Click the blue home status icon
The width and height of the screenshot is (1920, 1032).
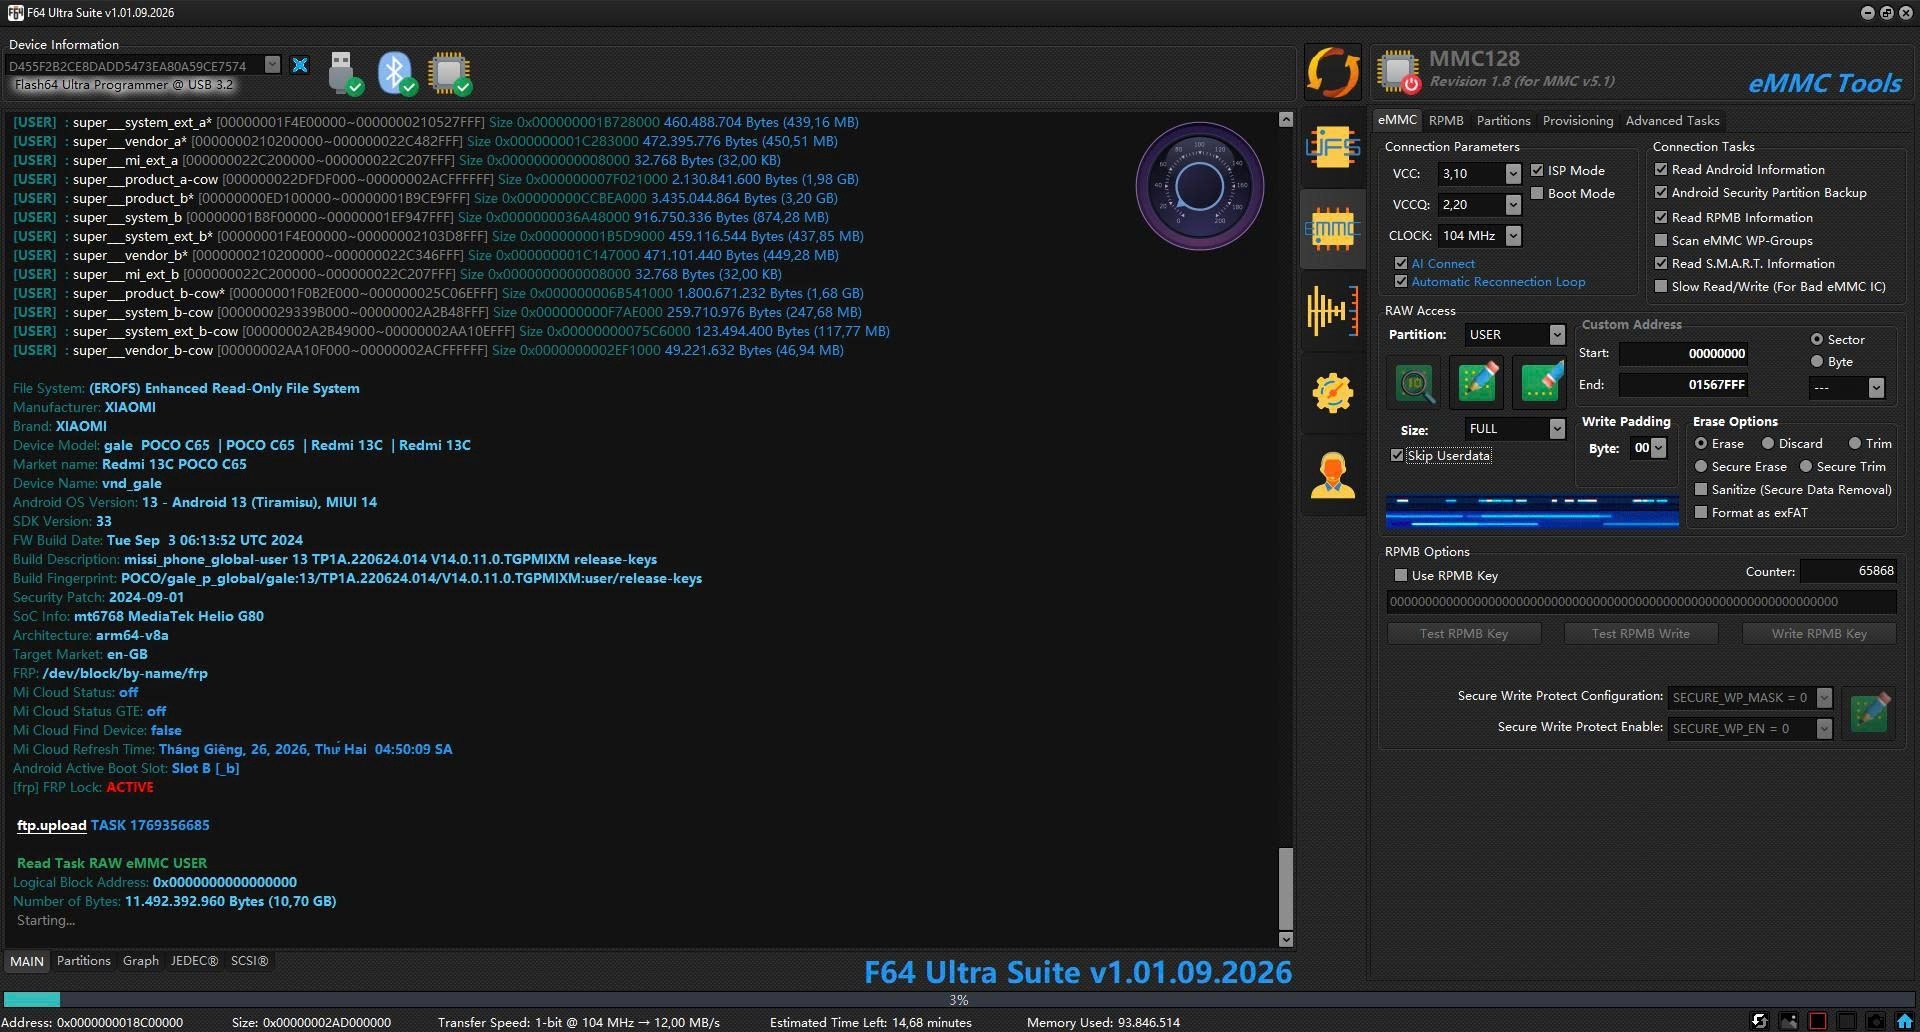[x=1905, y=1021]
